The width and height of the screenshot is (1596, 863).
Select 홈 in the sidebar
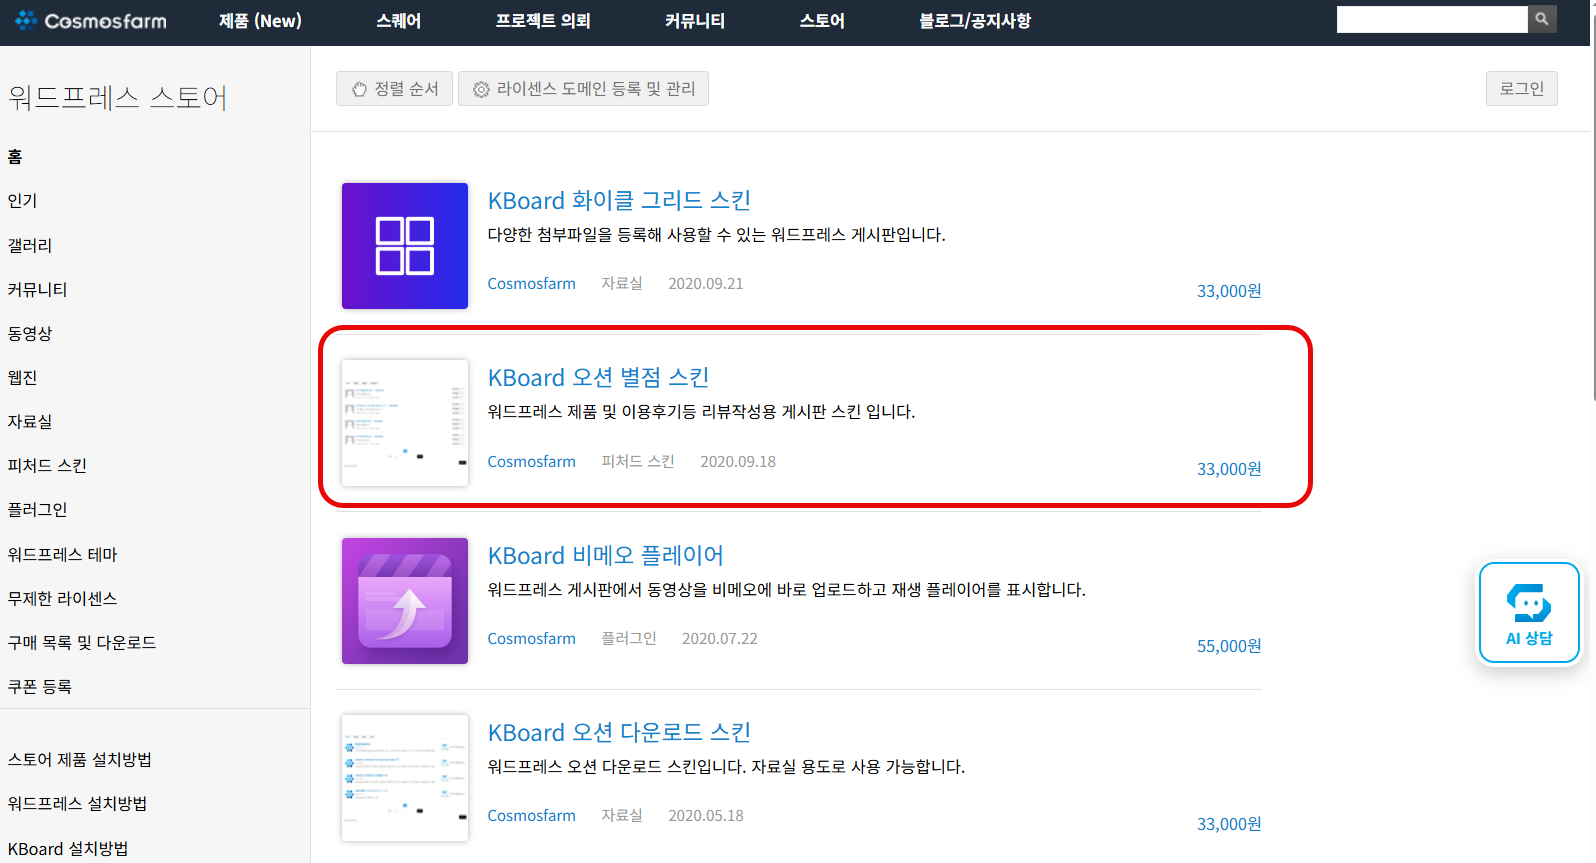click(x=15, y=157)
